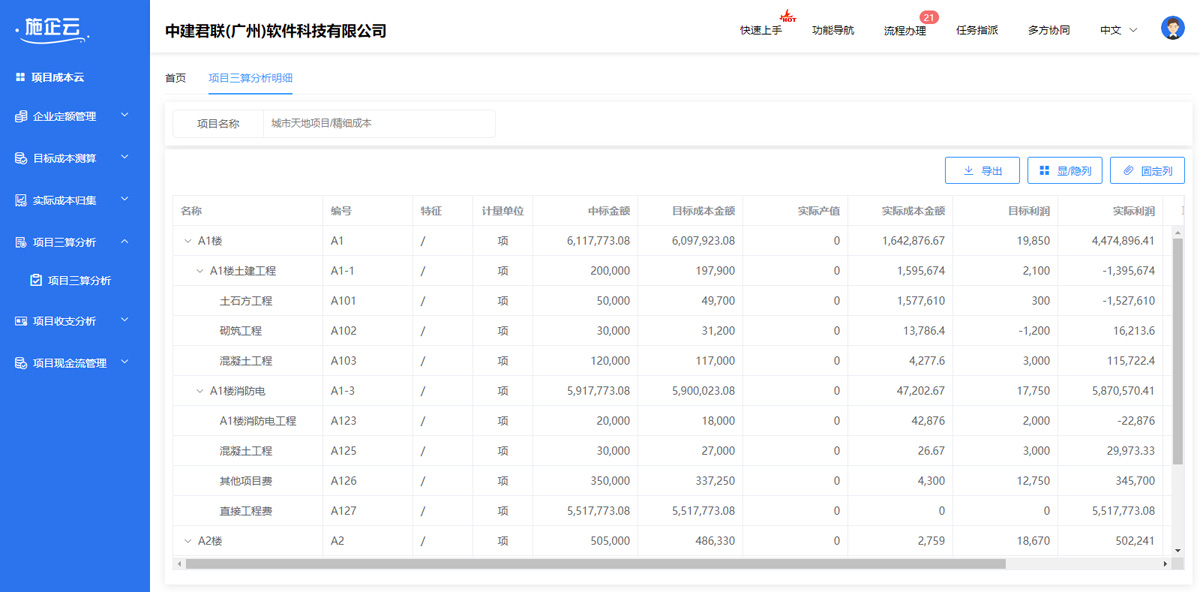Collapse the A1楼 tree row
Image resolution: width=1200 pixels, height=592 pixels.
(x=187, y=241)
